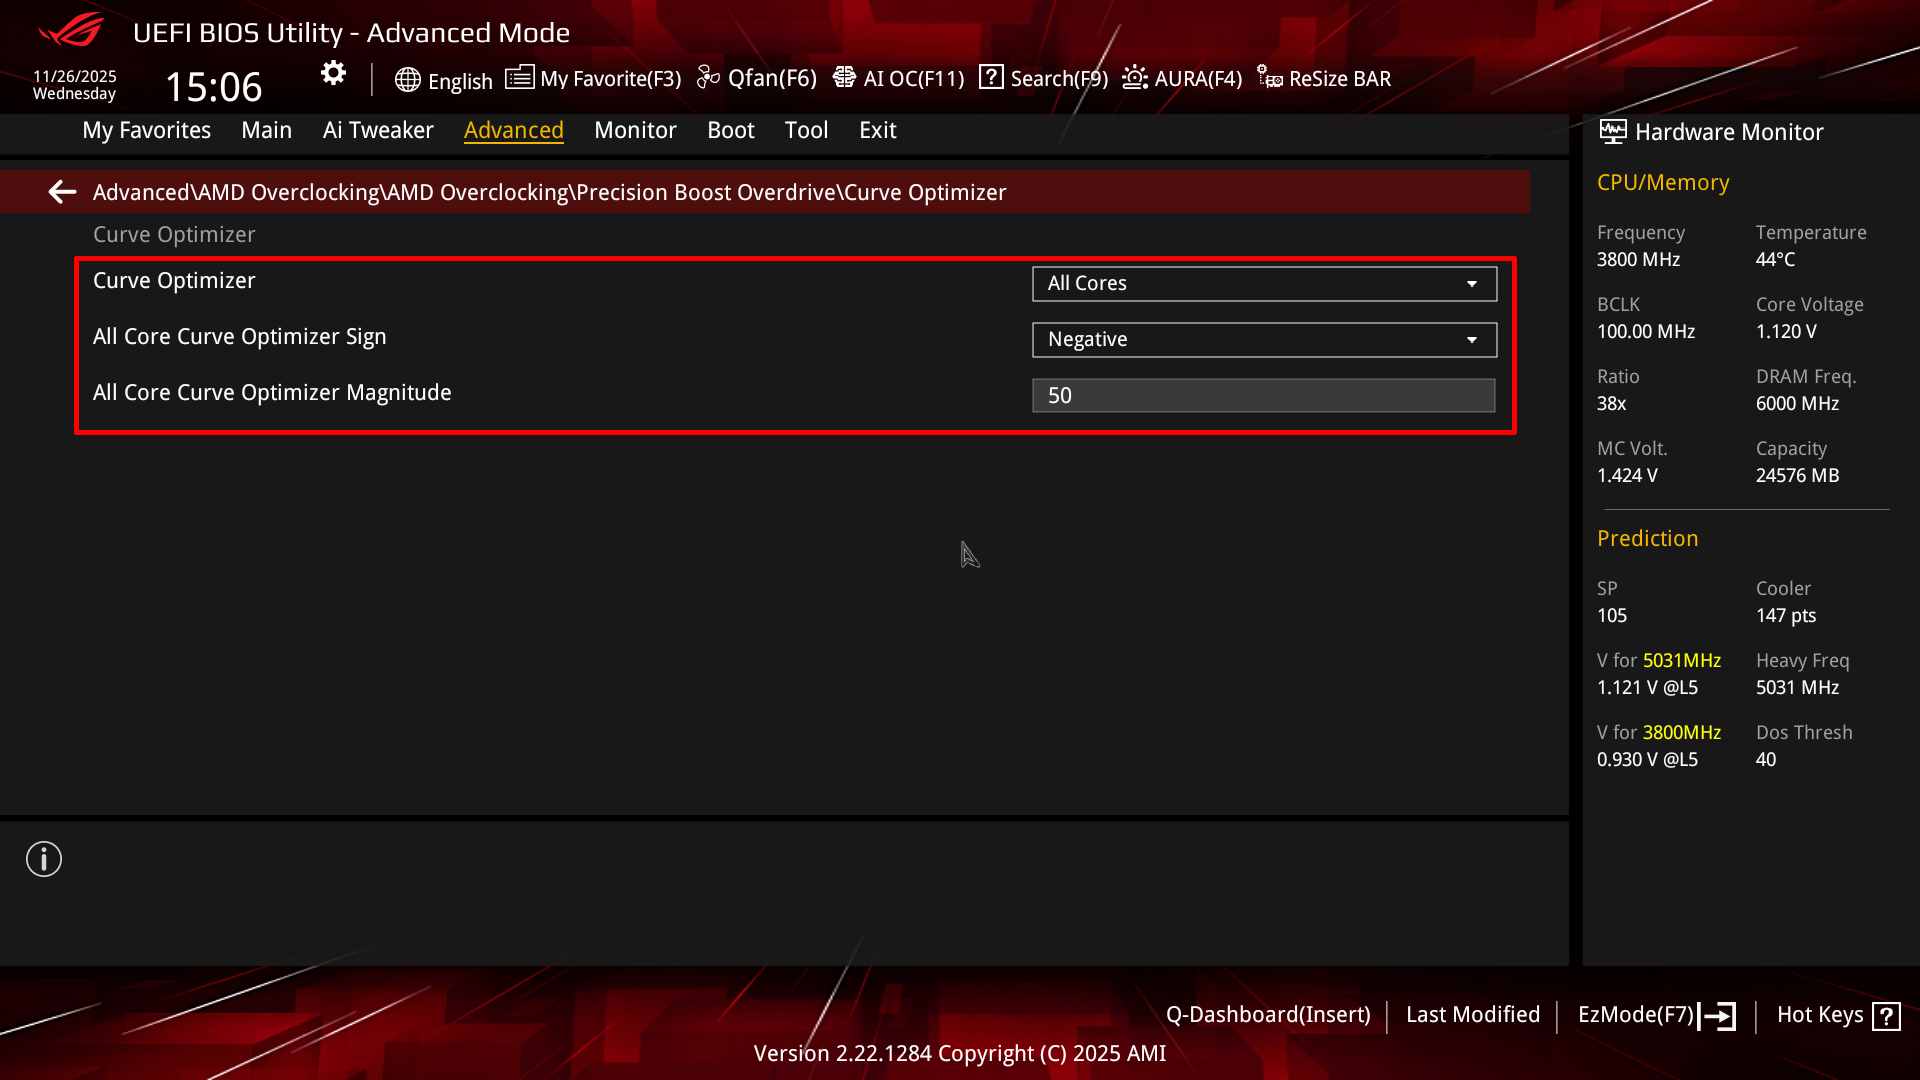Screen dimensions: 1920x1080
Task: Expand the Curve Optimizer All Cores dropdown
Action: [1263, 284]
